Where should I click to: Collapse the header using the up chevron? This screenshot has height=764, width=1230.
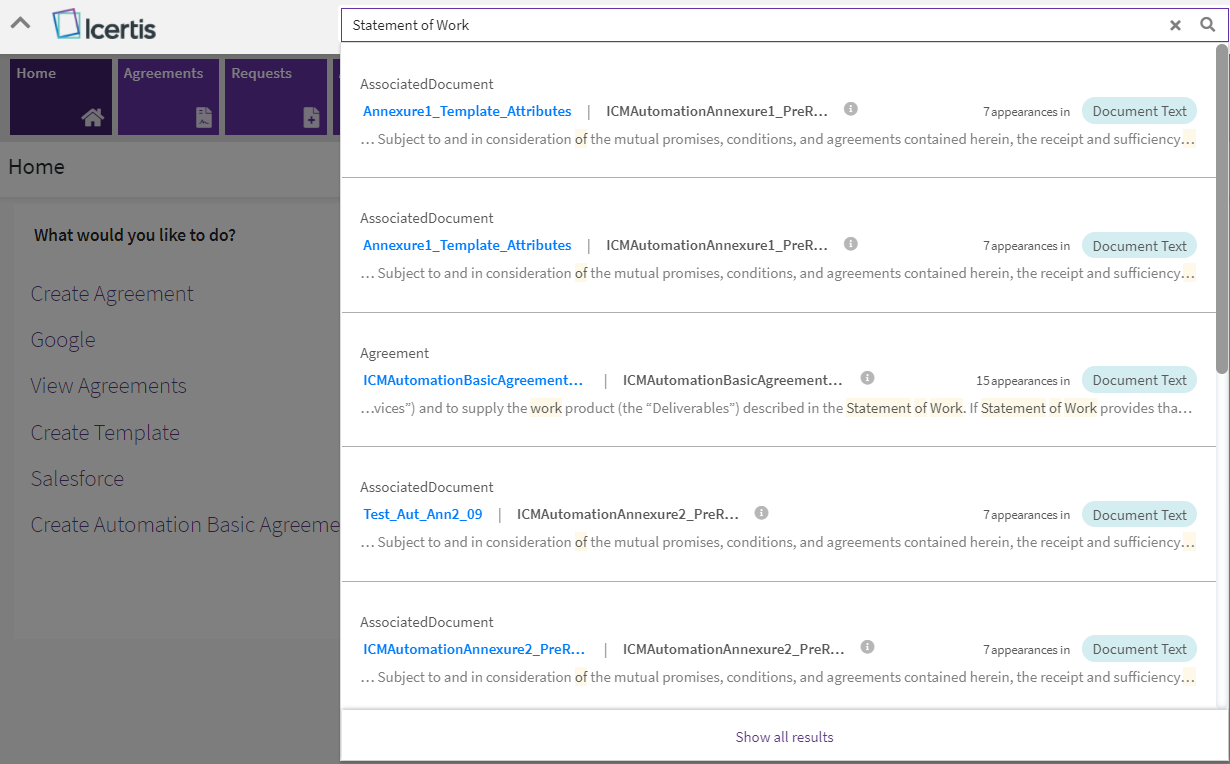[x=20, y=23]
